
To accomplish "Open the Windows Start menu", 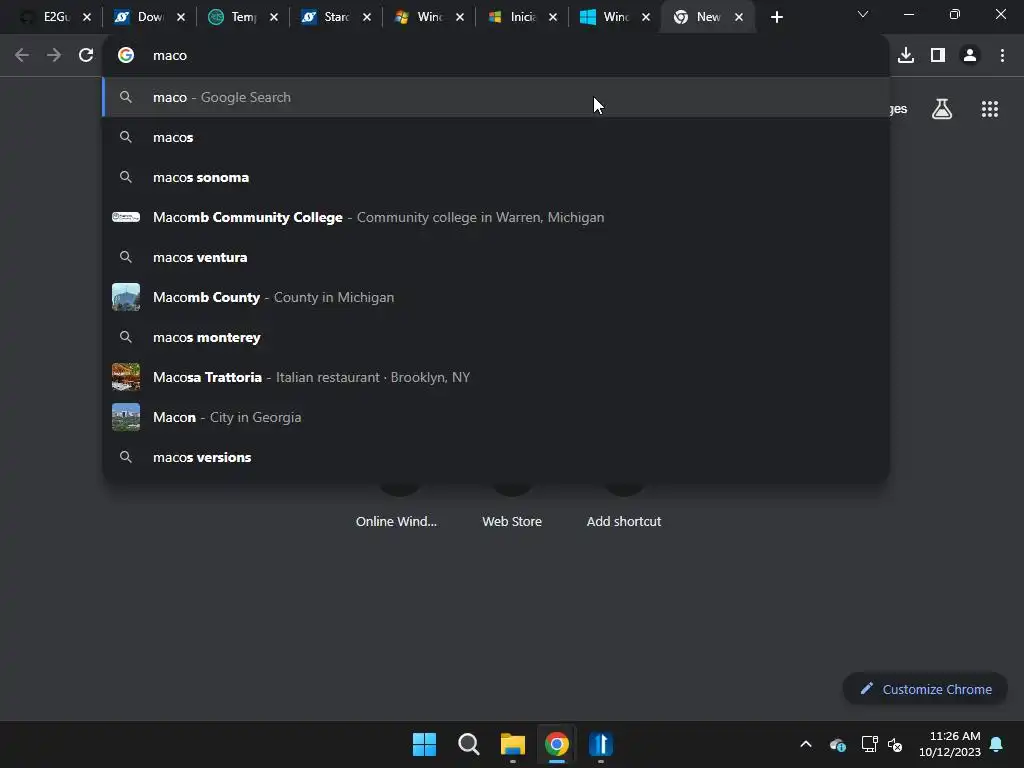I will click(x=424, y=744).
